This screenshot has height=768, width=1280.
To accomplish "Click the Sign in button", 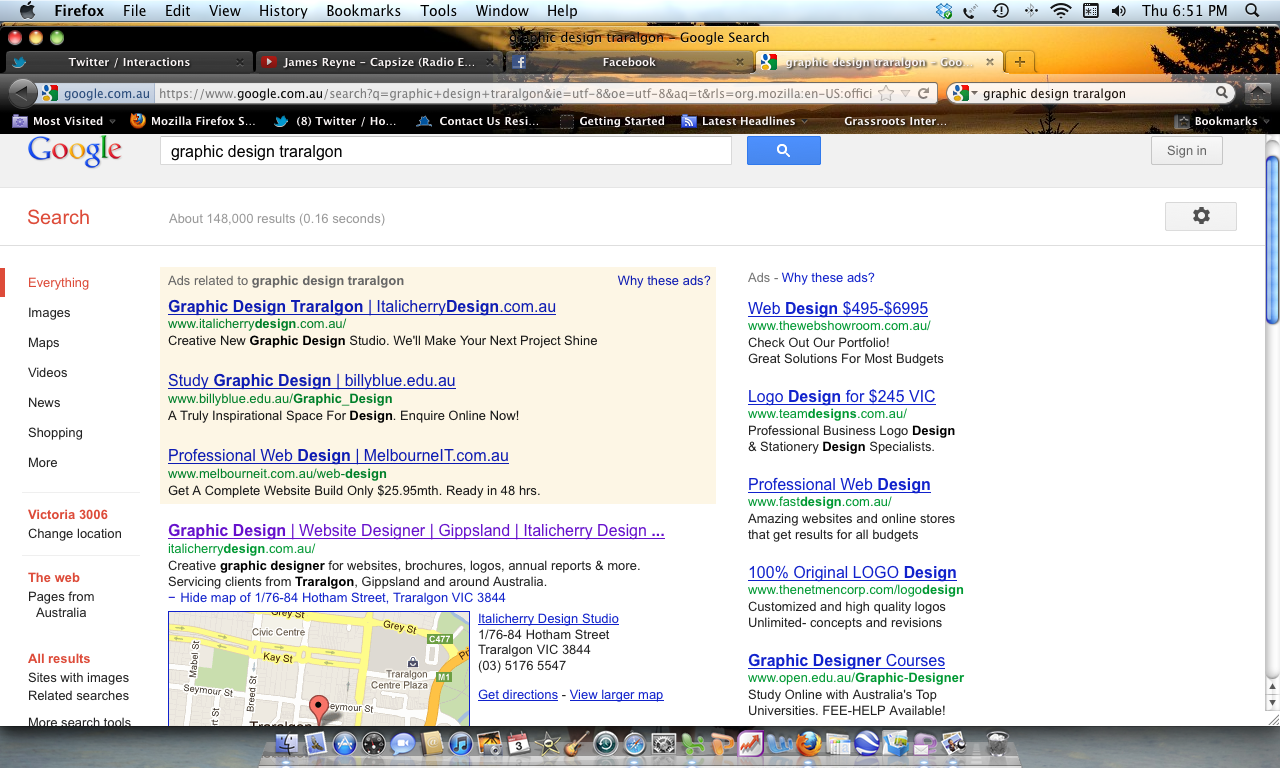I will coord(1186,151).
